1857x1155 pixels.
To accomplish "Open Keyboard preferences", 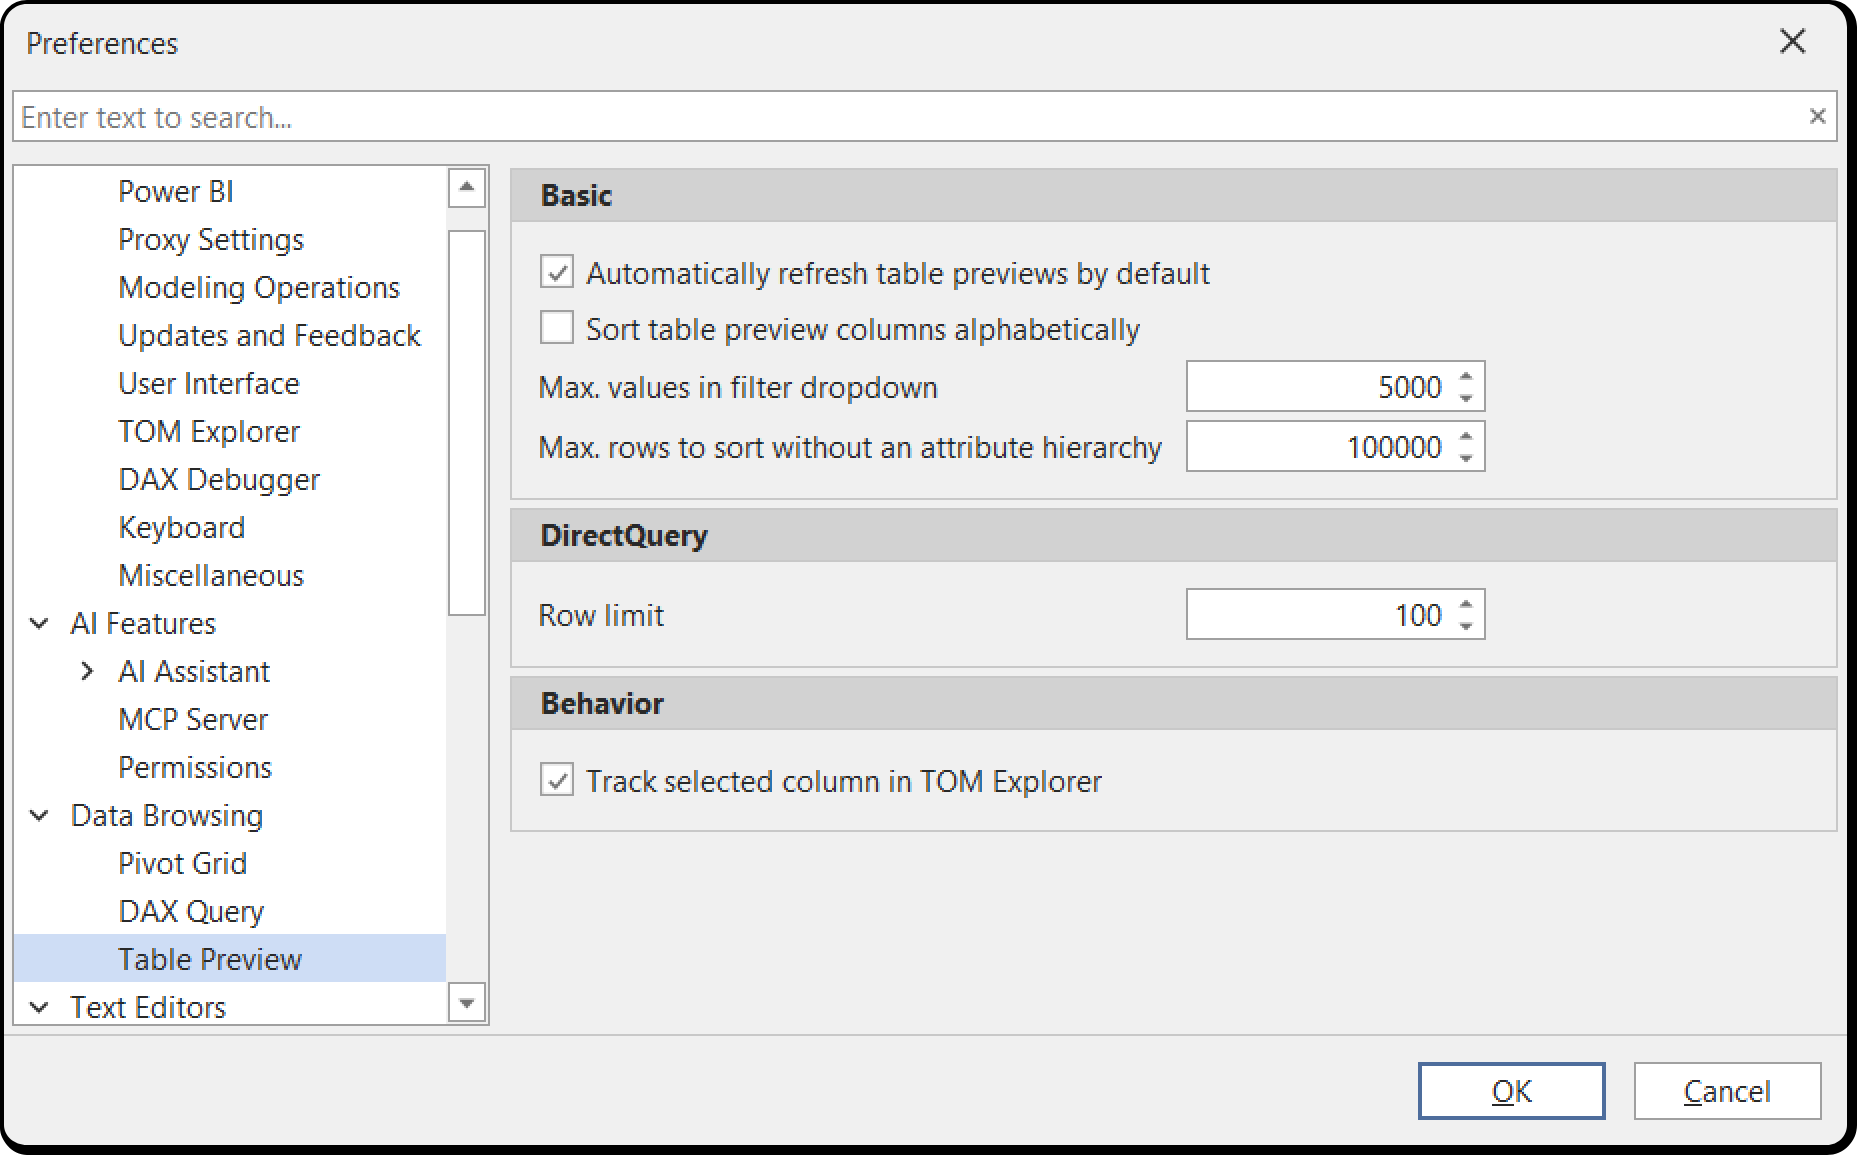I will pyautogui.click(x=181, y=527).
